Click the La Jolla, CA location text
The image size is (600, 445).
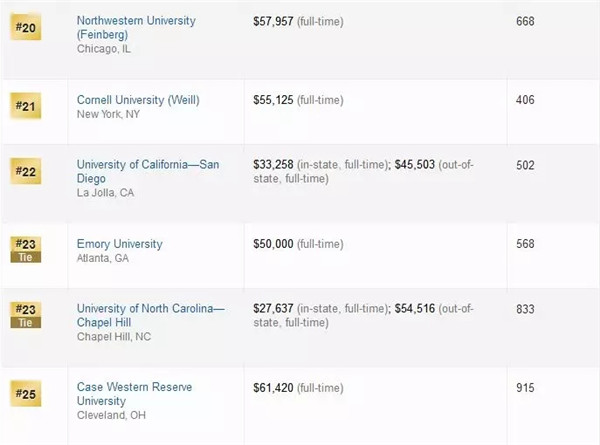pyautogui.click(x=107, y=193)
